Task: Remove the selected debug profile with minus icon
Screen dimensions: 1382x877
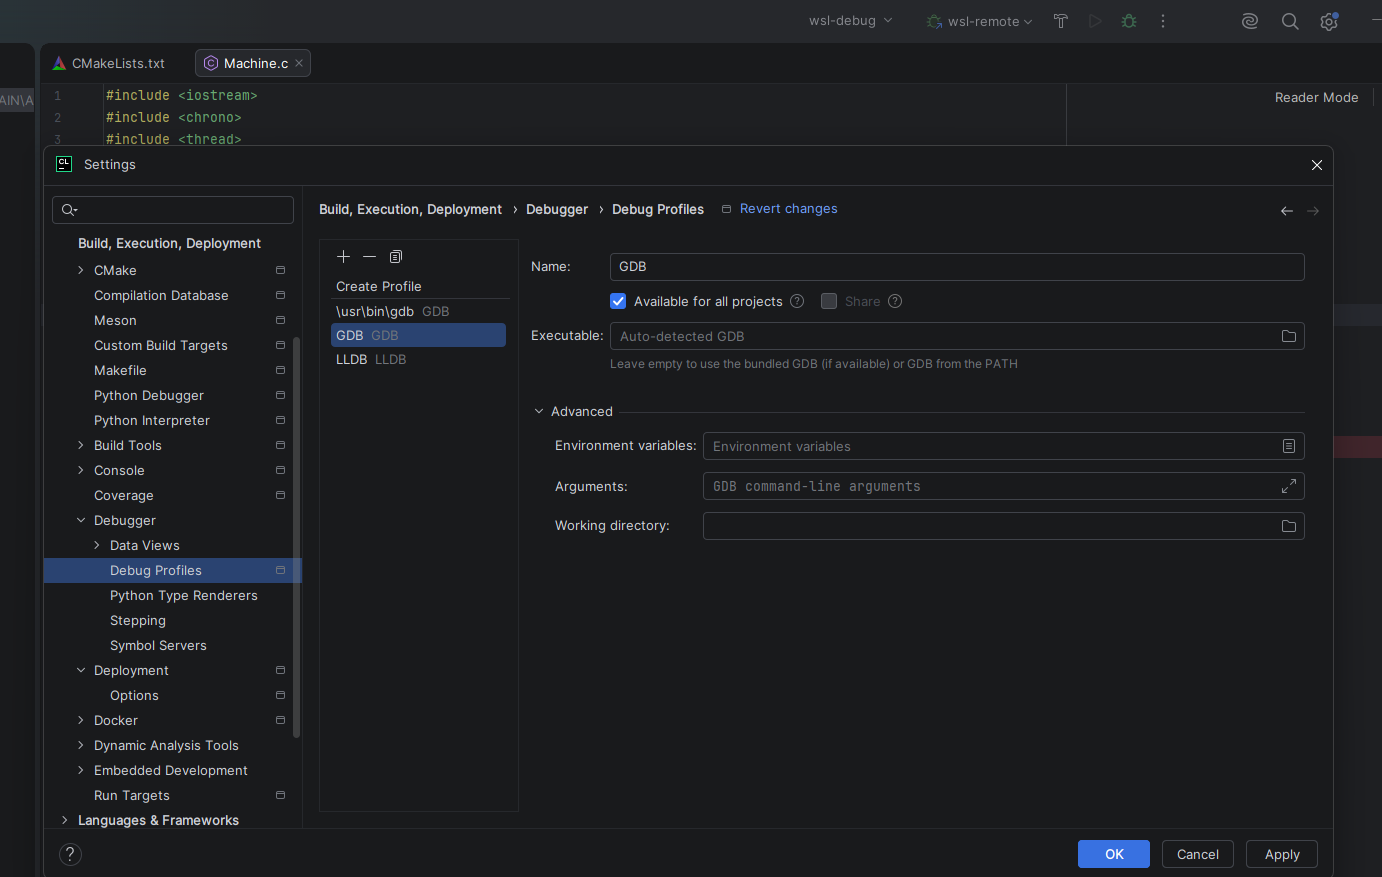Action: tap(369, 257)
